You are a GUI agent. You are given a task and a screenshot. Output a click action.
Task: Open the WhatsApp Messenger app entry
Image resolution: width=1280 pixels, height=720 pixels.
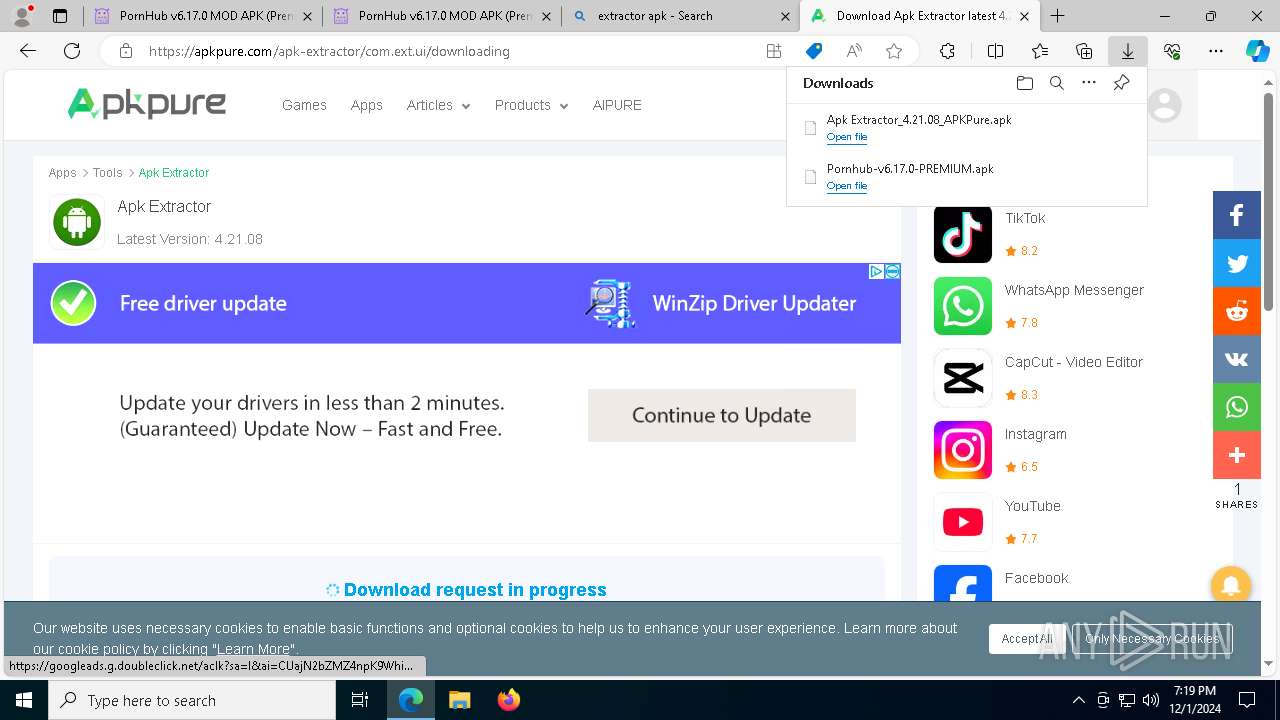coord(1040,306)
